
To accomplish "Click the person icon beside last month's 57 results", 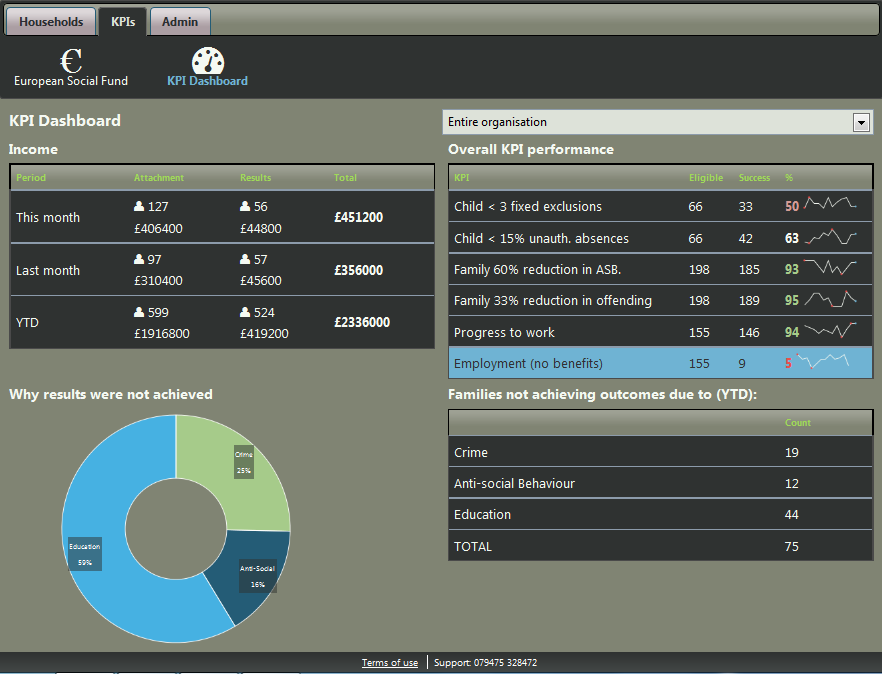I will [243, 258].
